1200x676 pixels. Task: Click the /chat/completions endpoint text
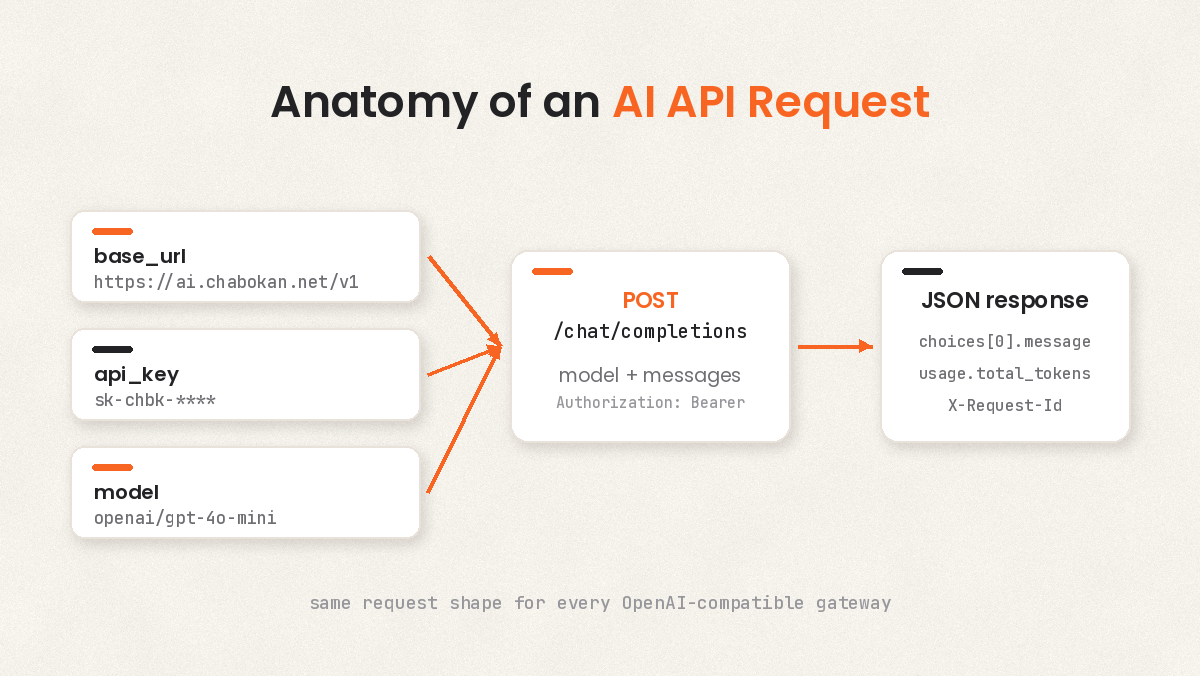click(x=650, y=331)
